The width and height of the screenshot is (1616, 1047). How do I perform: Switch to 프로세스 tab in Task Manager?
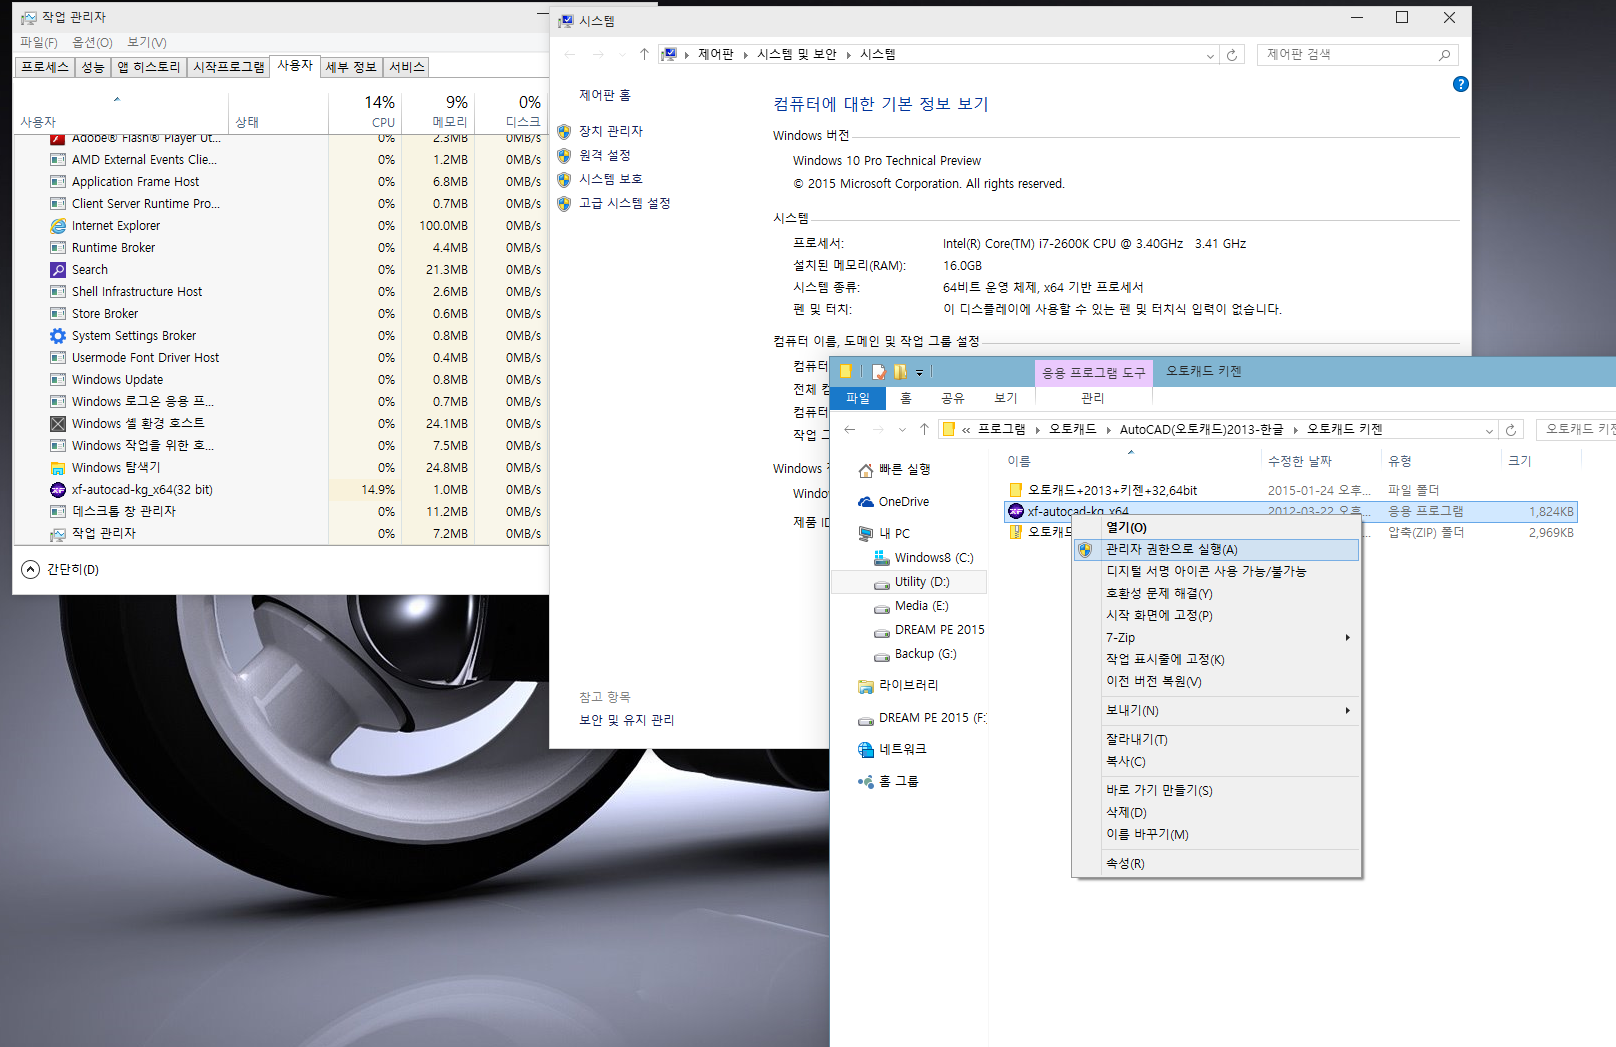click(45, 67)
